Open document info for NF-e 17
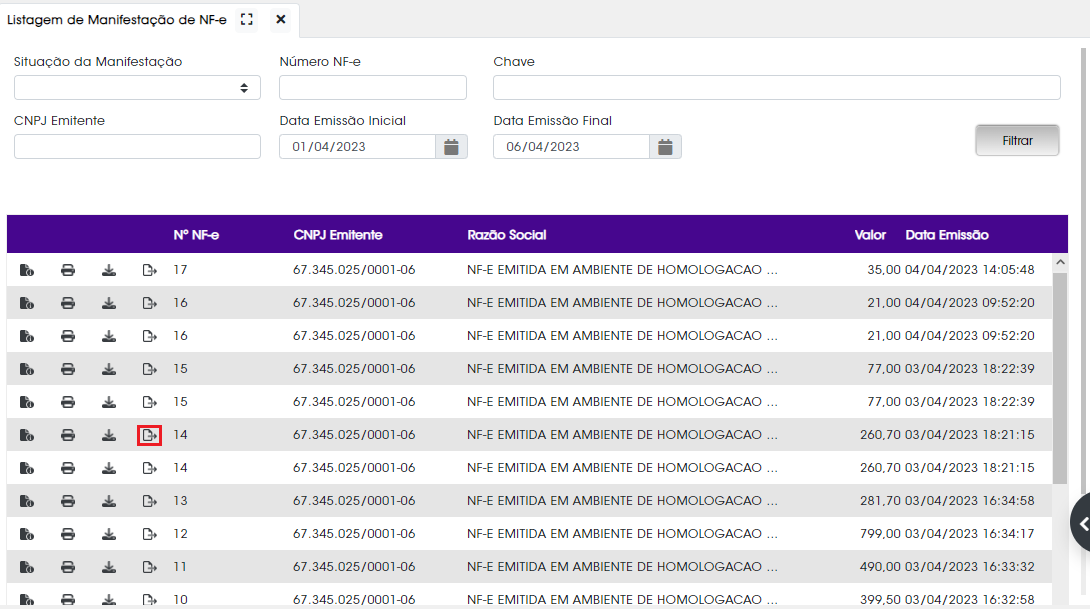The width and height of the screenshot is (1090, 609). tap(26, 270)
